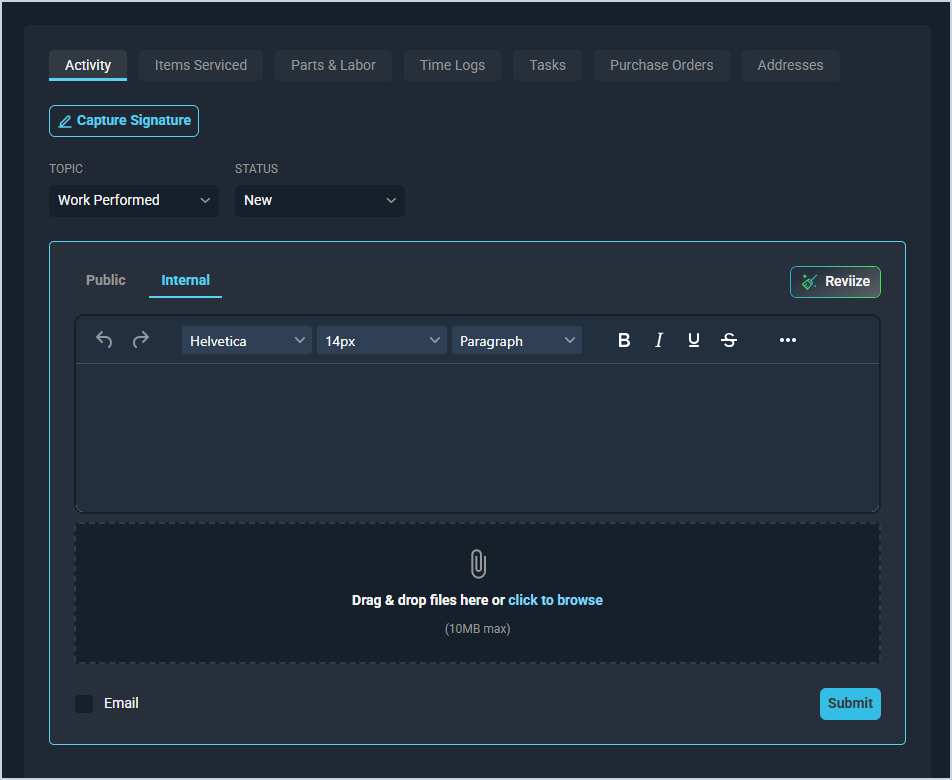Click the Reviize button

click(835, 282)
